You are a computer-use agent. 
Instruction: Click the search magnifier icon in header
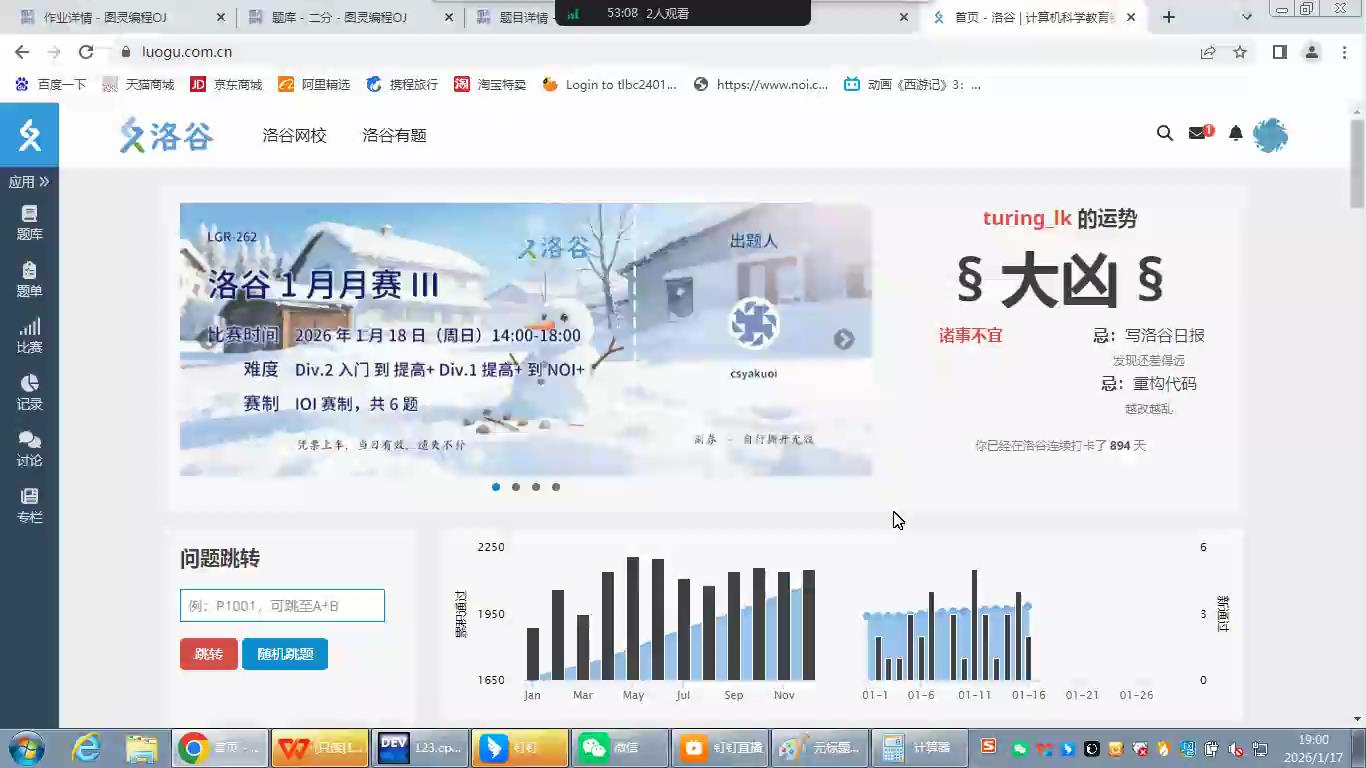1164,133
